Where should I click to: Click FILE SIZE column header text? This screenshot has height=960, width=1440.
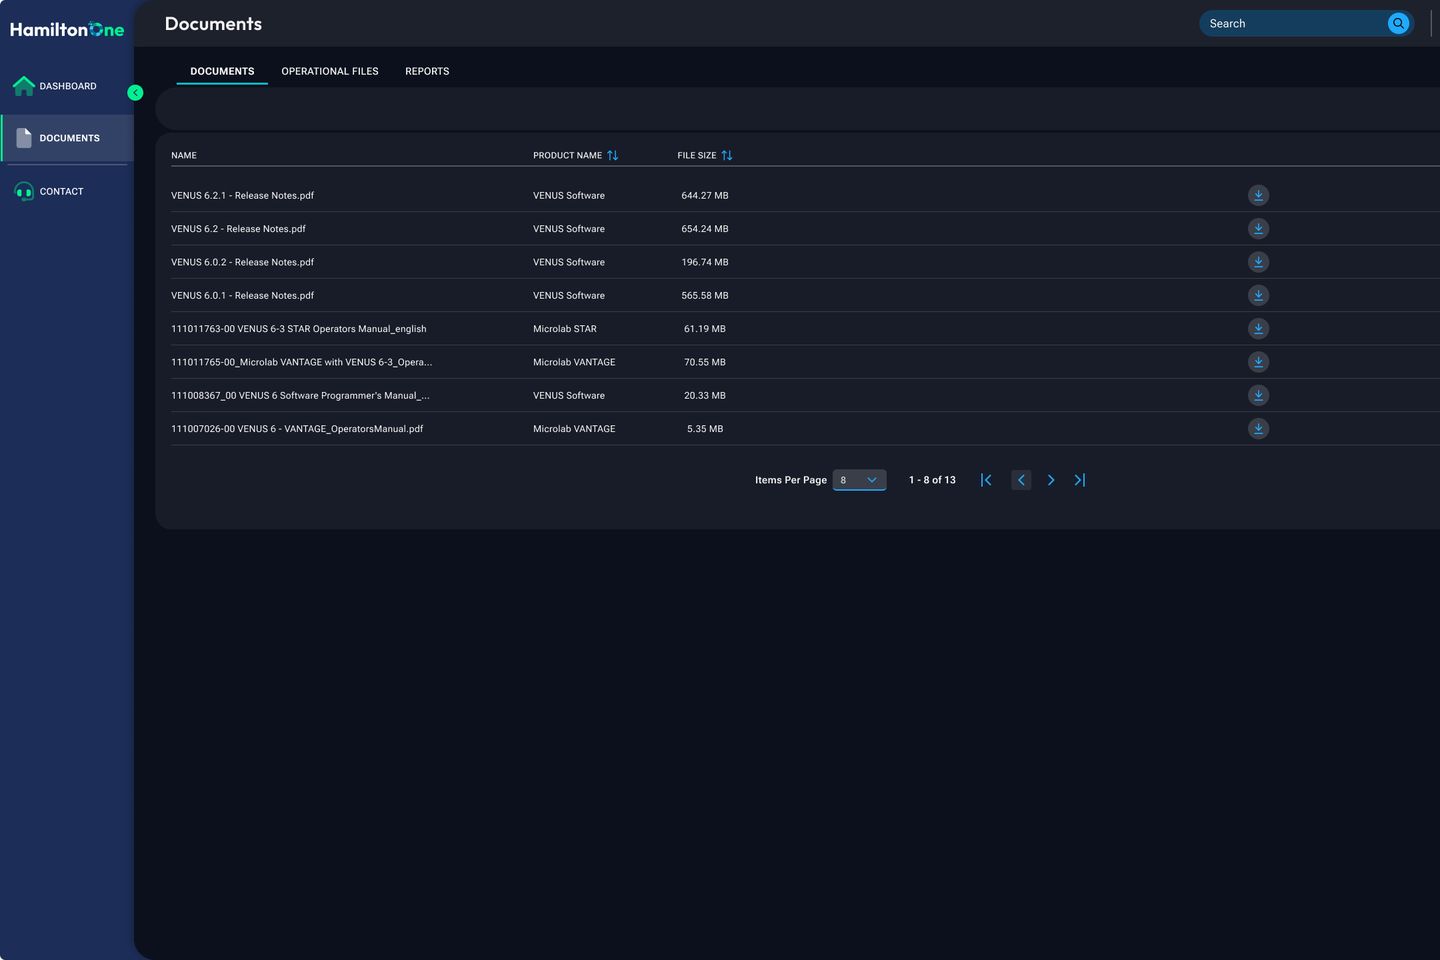click(697, 155)
